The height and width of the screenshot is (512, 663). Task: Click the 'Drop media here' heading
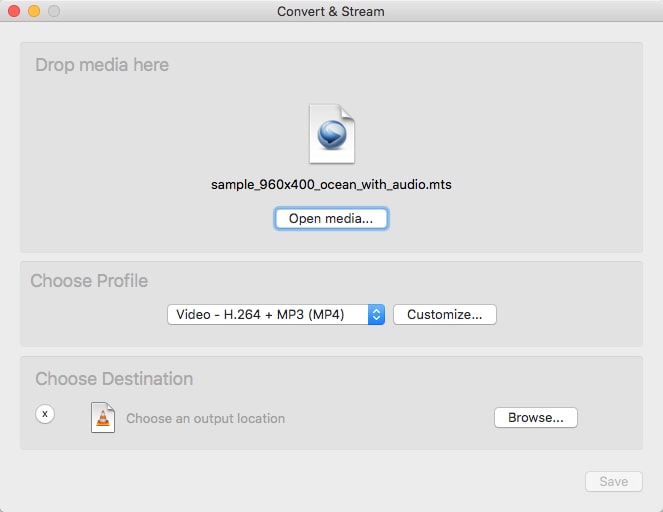(102, 65)
